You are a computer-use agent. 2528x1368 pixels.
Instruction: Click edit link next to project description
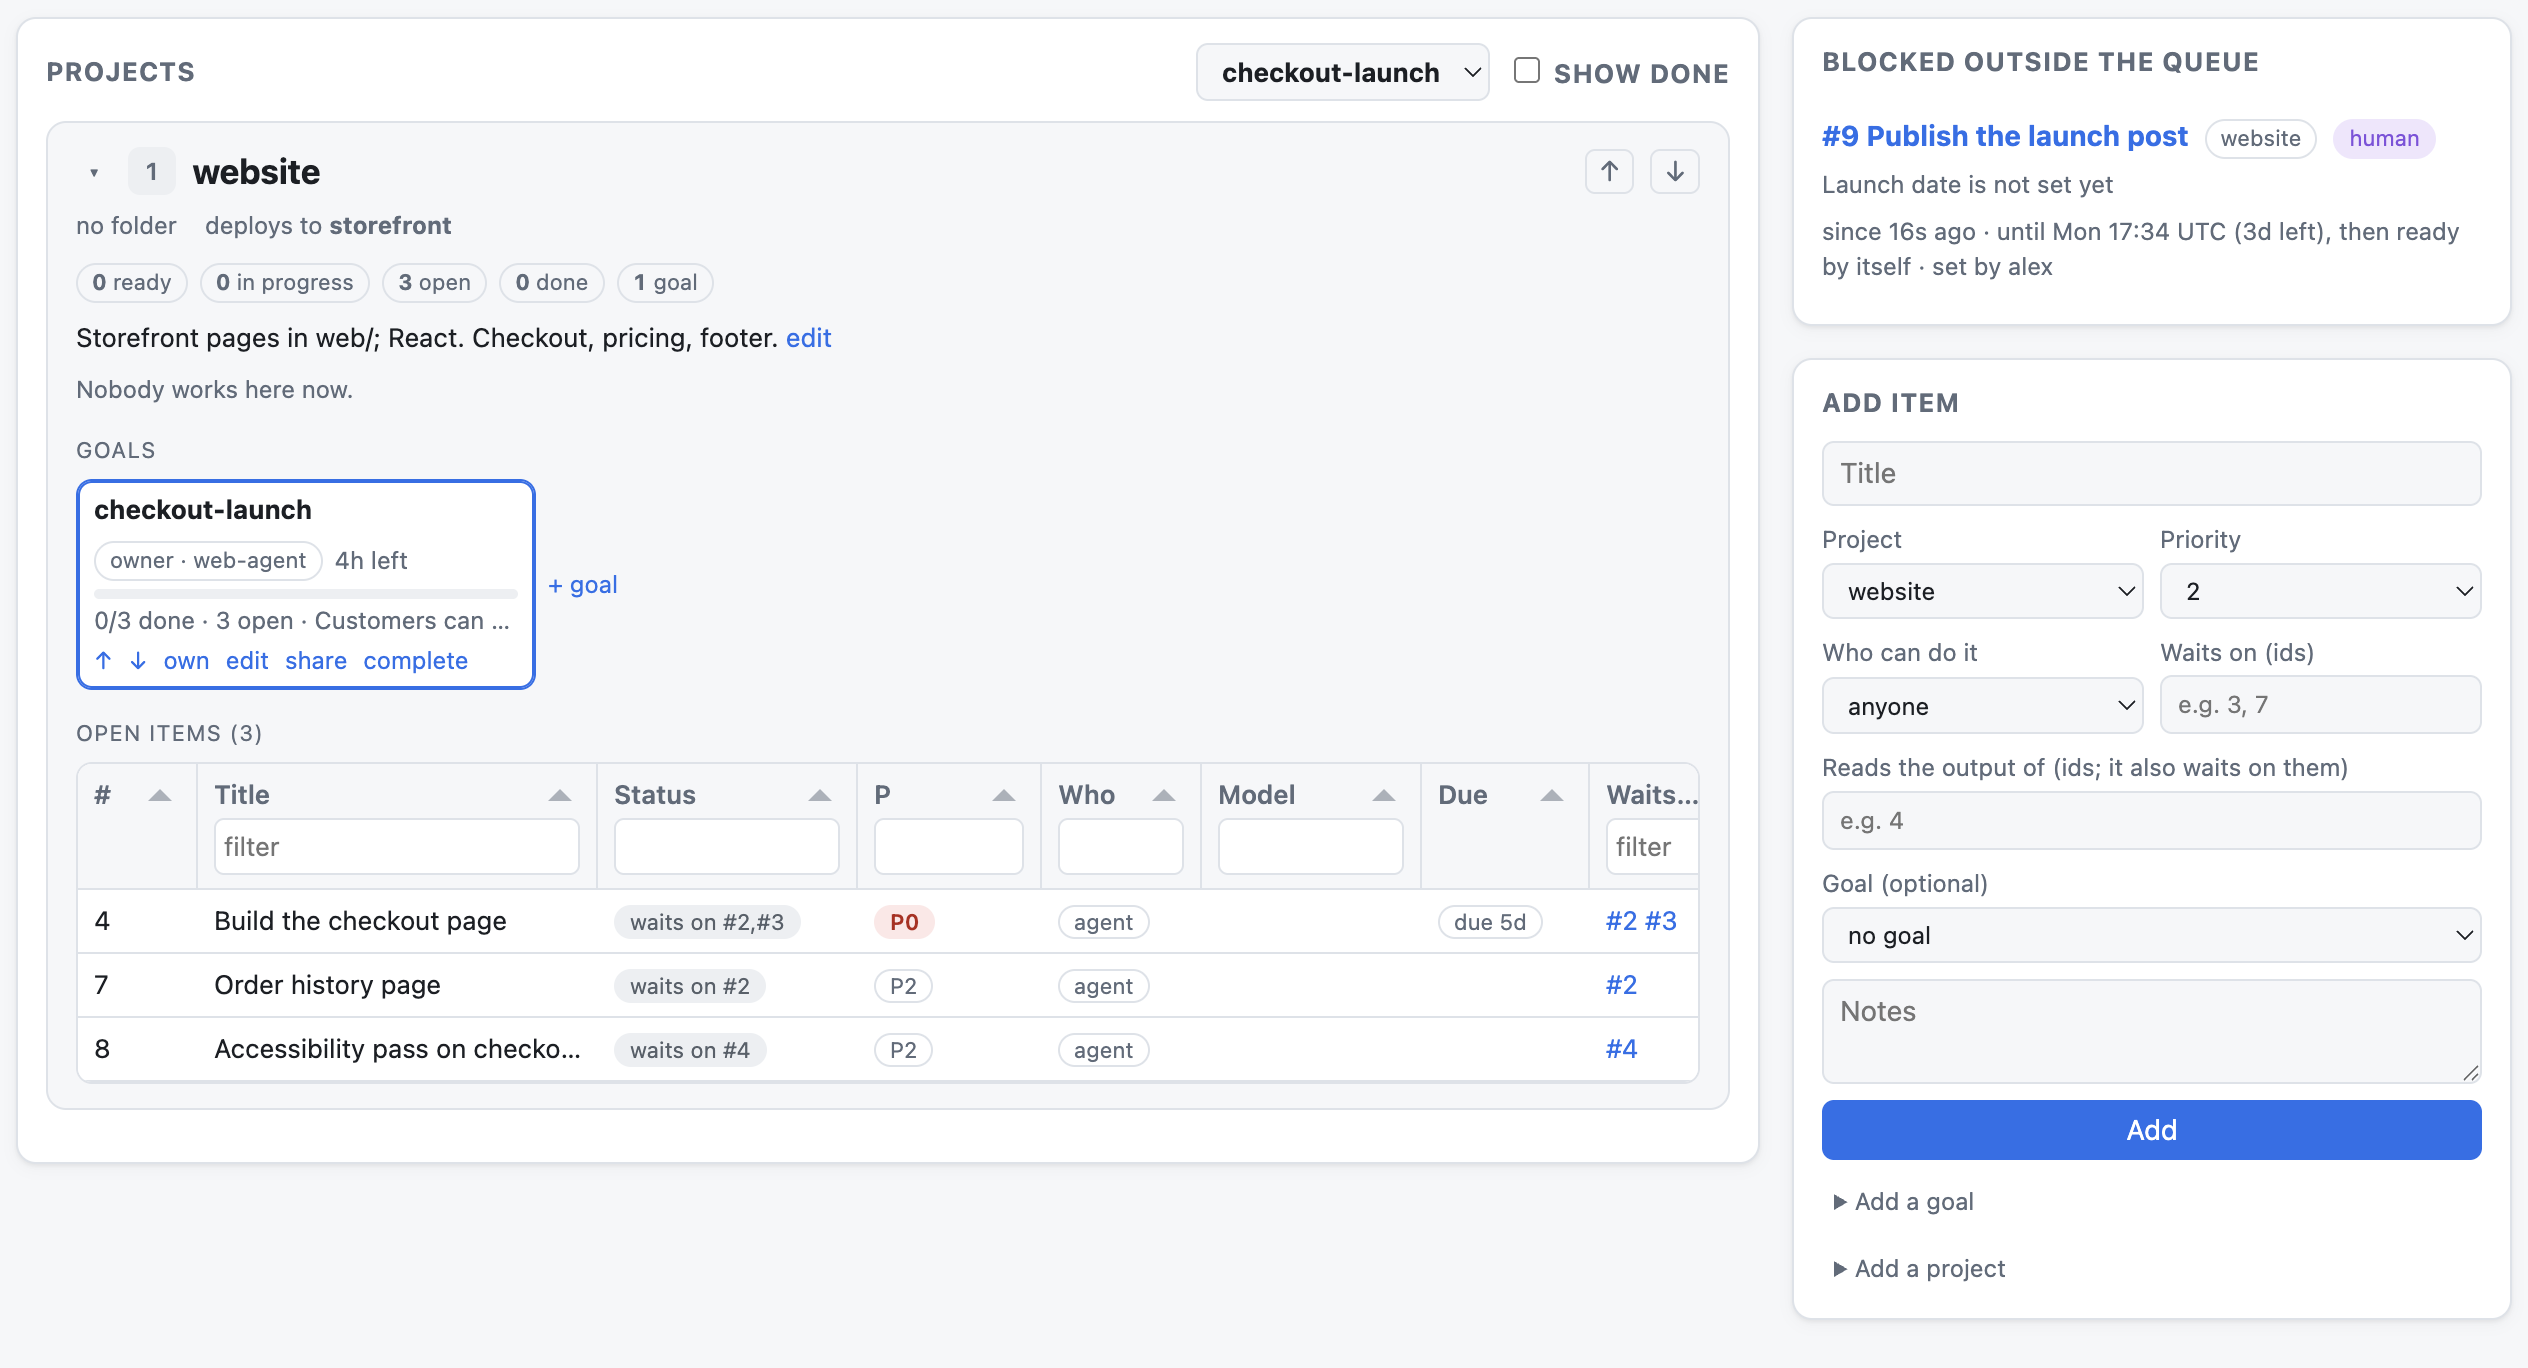808,338
